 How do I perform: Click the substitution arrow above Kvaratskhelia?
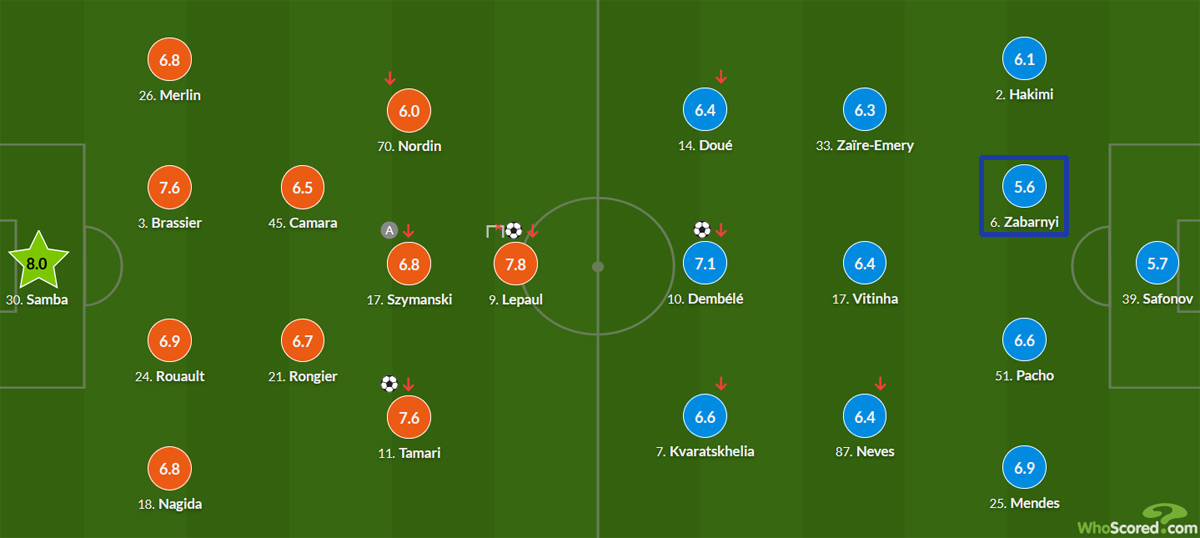(x=721, y=383)
